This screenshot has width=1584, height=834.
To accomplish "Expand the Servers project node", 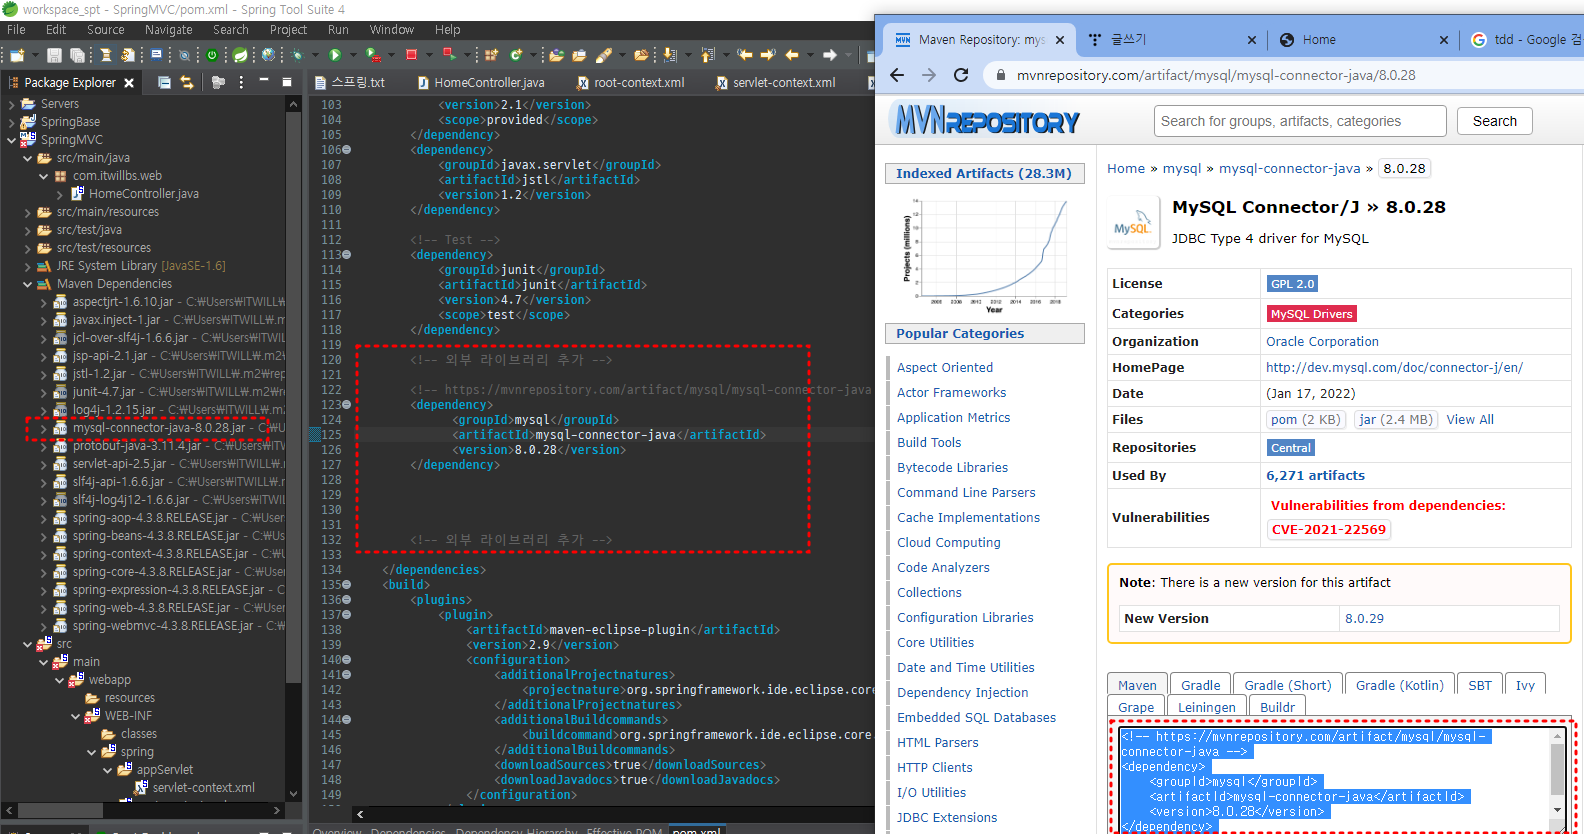I will 12,104.
